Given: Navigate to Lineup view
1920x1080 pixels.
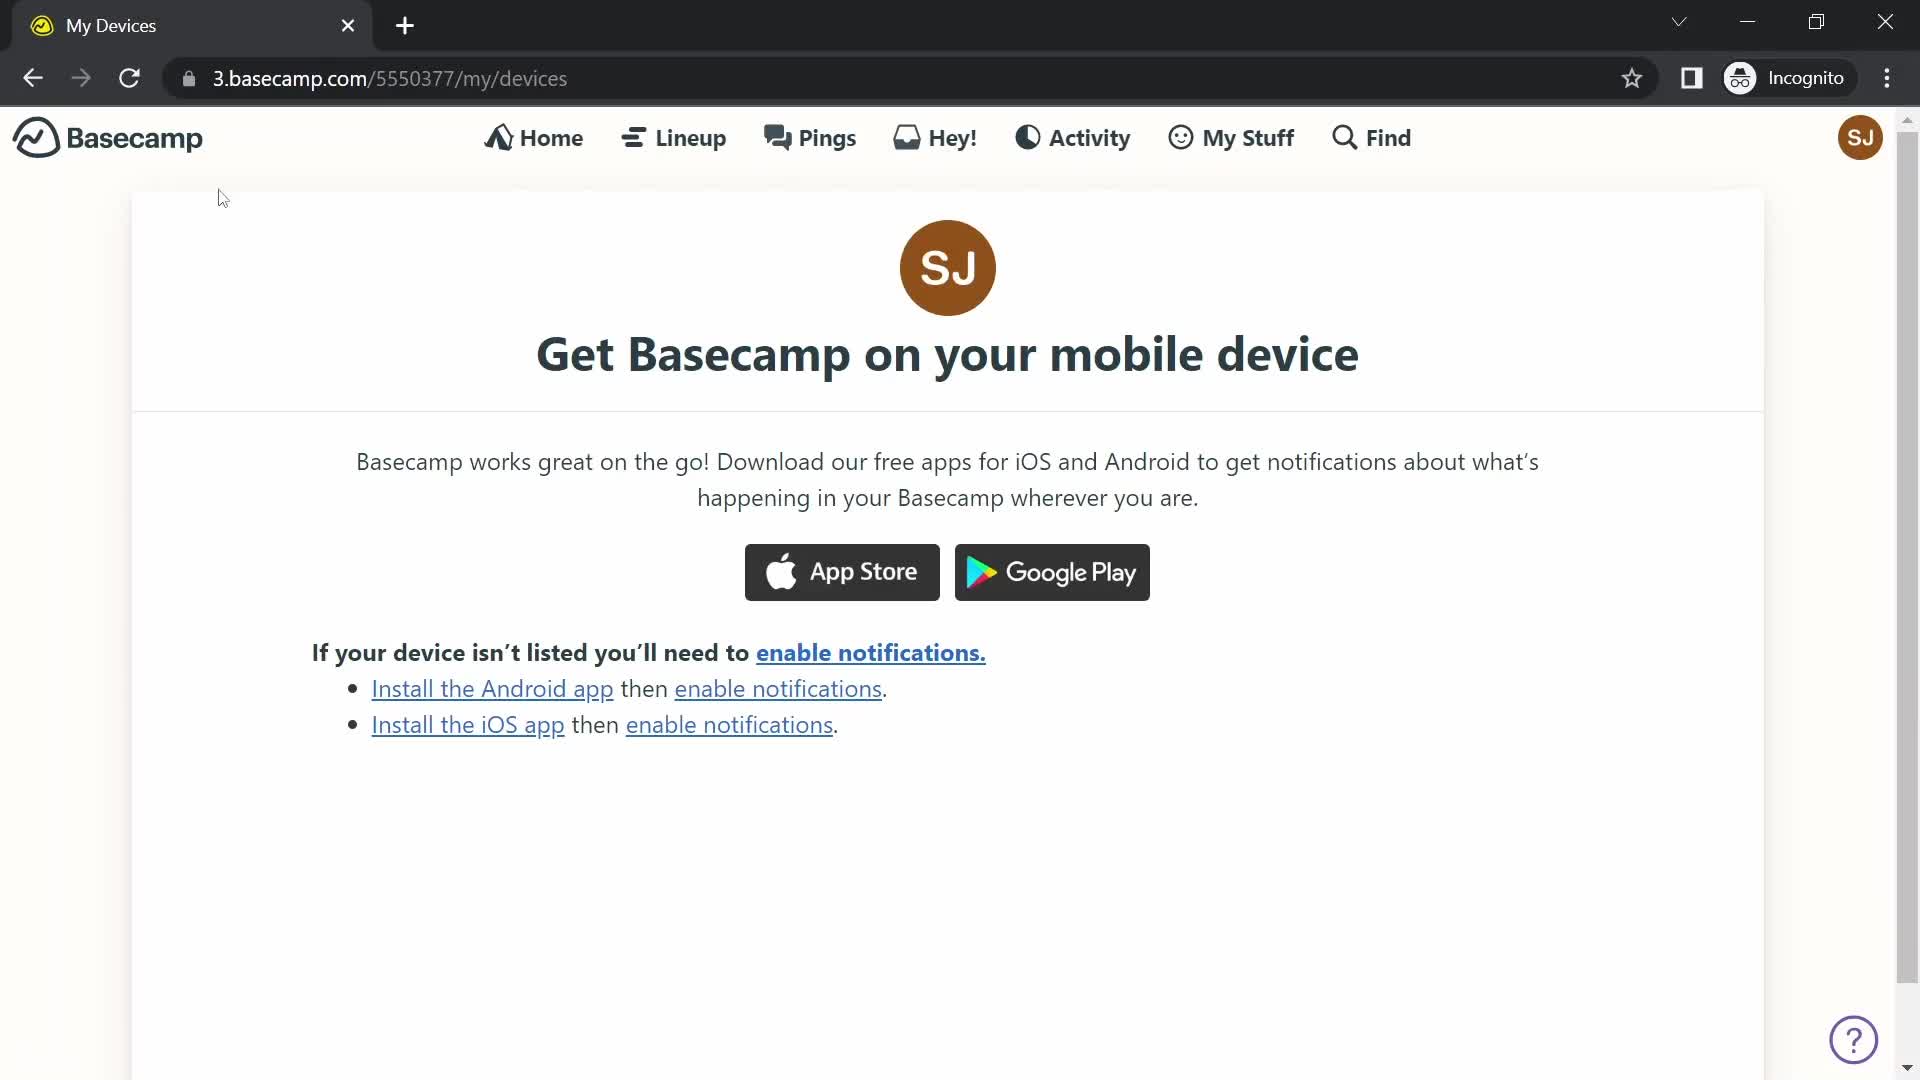Looking at the screenshot, I should [x=674, y=137].
